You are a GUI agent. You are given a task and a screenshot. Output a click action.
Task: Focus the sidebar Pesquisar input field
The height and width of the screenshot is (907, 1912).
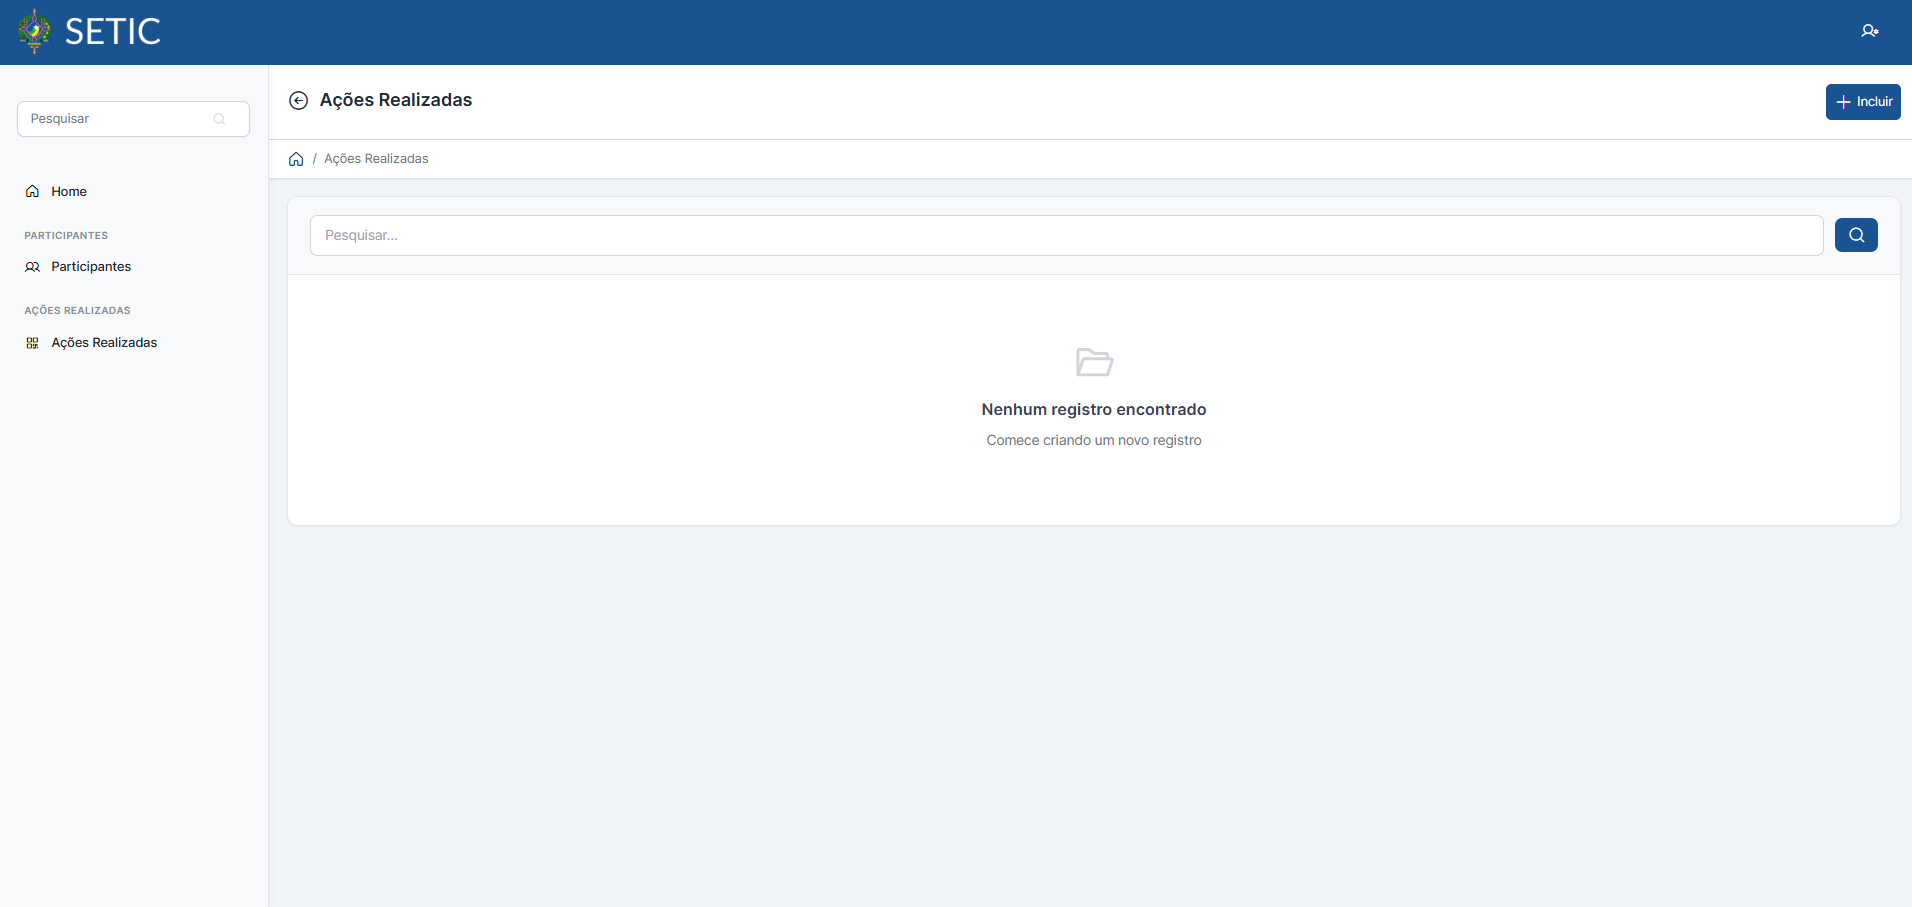[118, 119]
